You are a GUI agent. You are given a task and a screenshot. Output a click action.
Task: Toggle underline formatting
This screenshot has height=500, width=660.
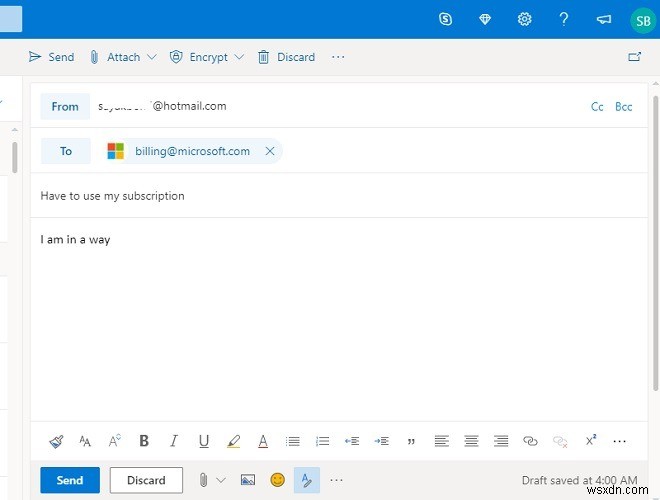tap(204, 441)
